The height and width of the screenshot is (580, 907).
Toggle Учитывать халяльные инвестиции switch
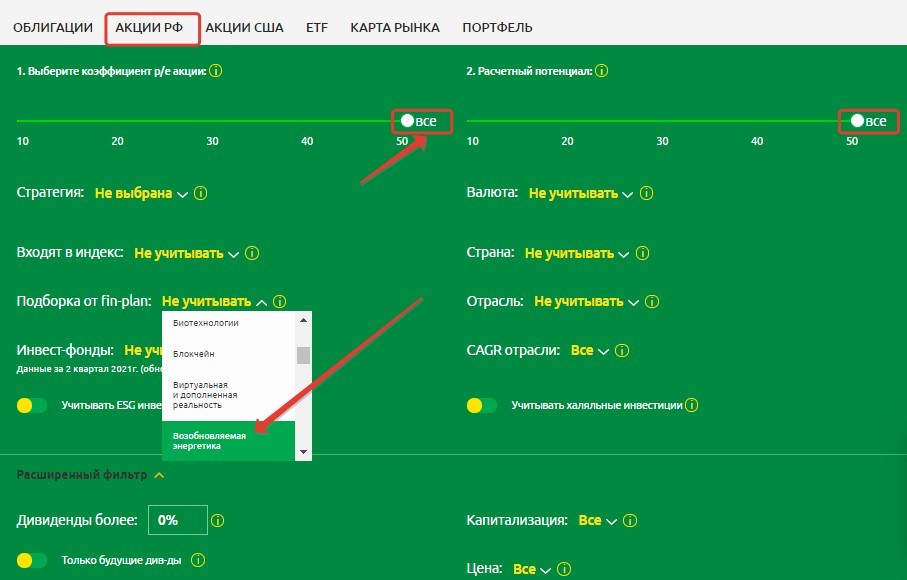click(482, 406)
